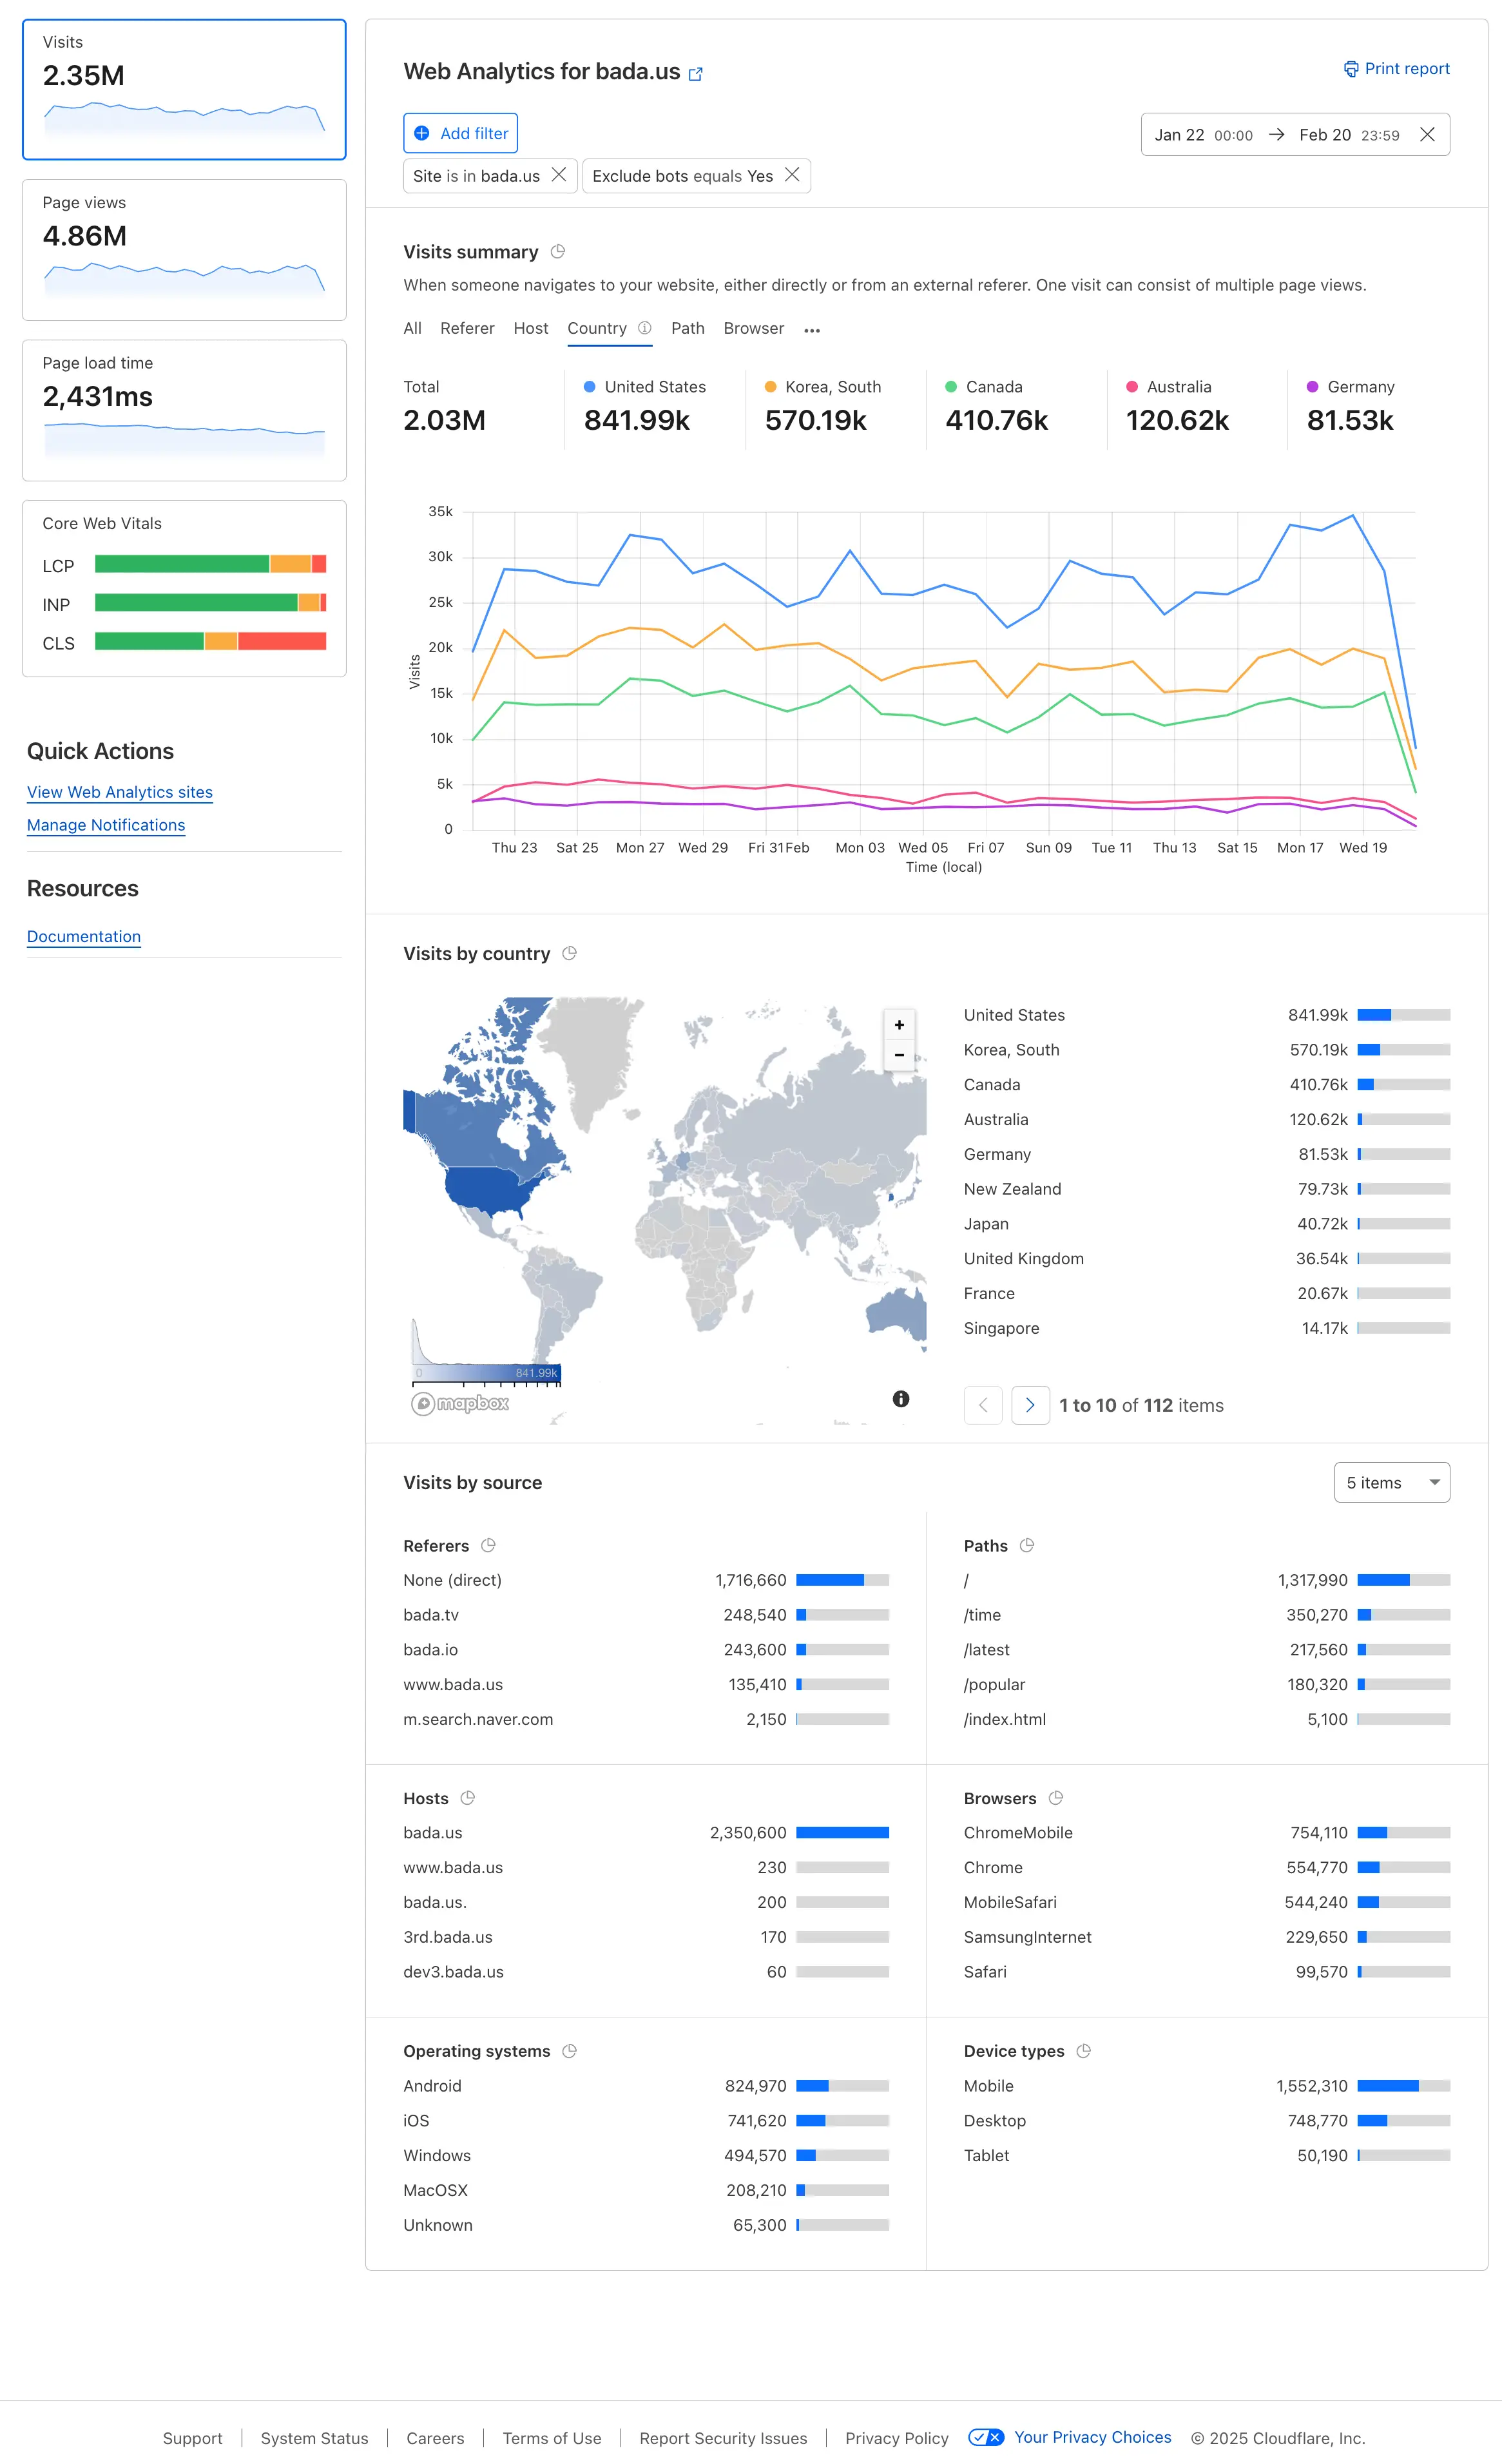
Task: Click the United States blue legend dot
Action: (x=590, y=387)
